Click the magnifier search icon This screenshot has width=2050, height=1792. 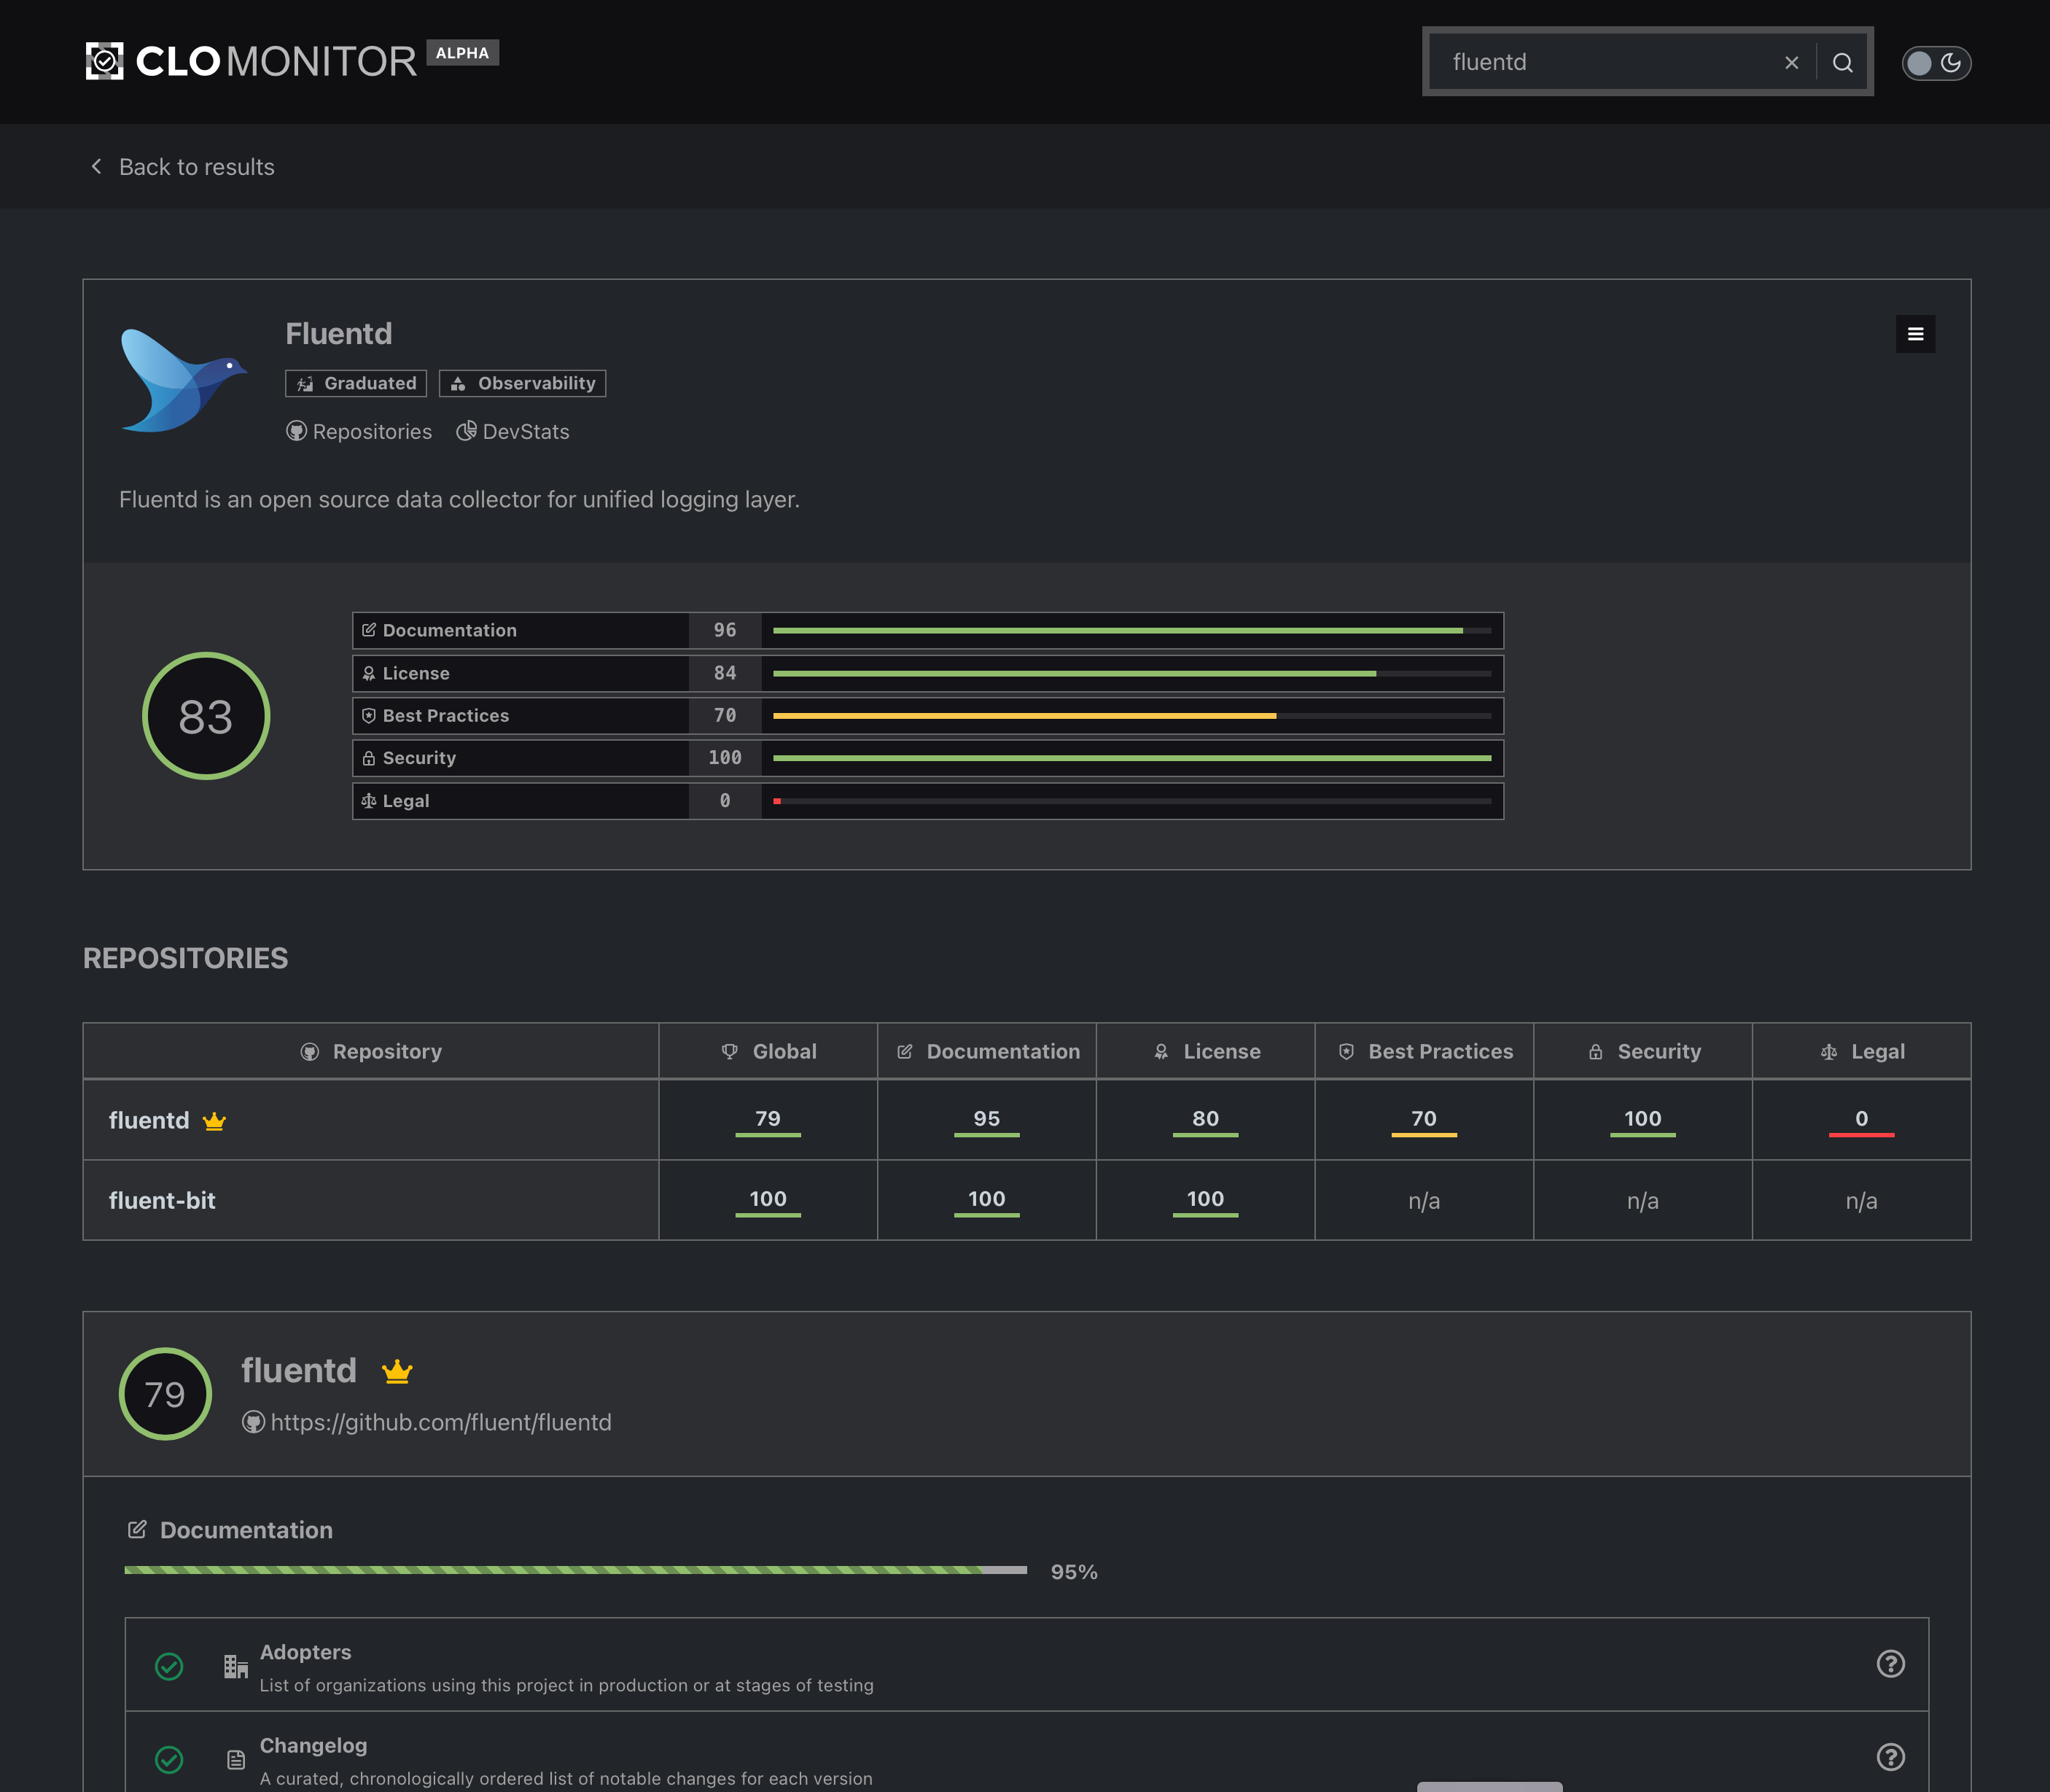pos(1842,63)
